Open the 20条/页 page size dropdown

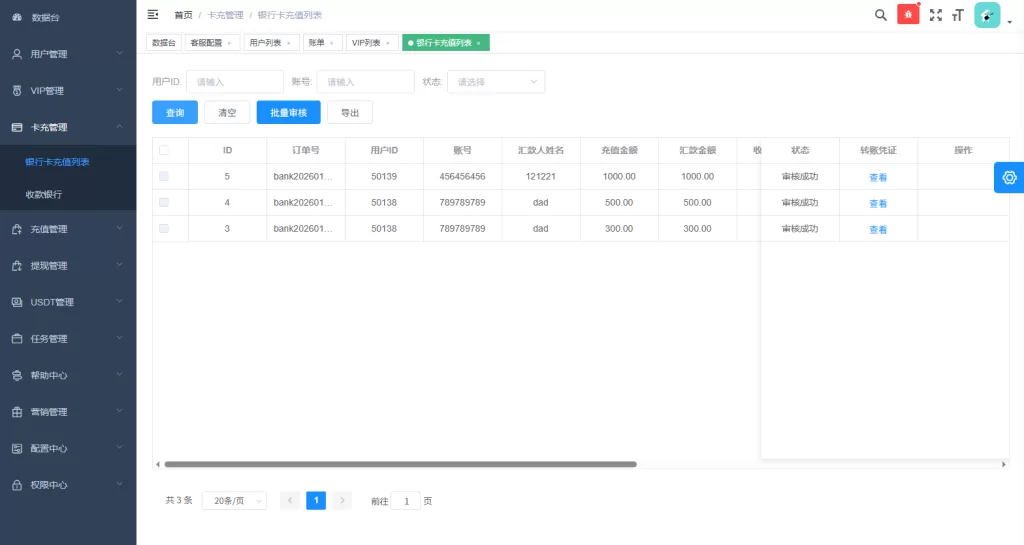click(234, 500)
